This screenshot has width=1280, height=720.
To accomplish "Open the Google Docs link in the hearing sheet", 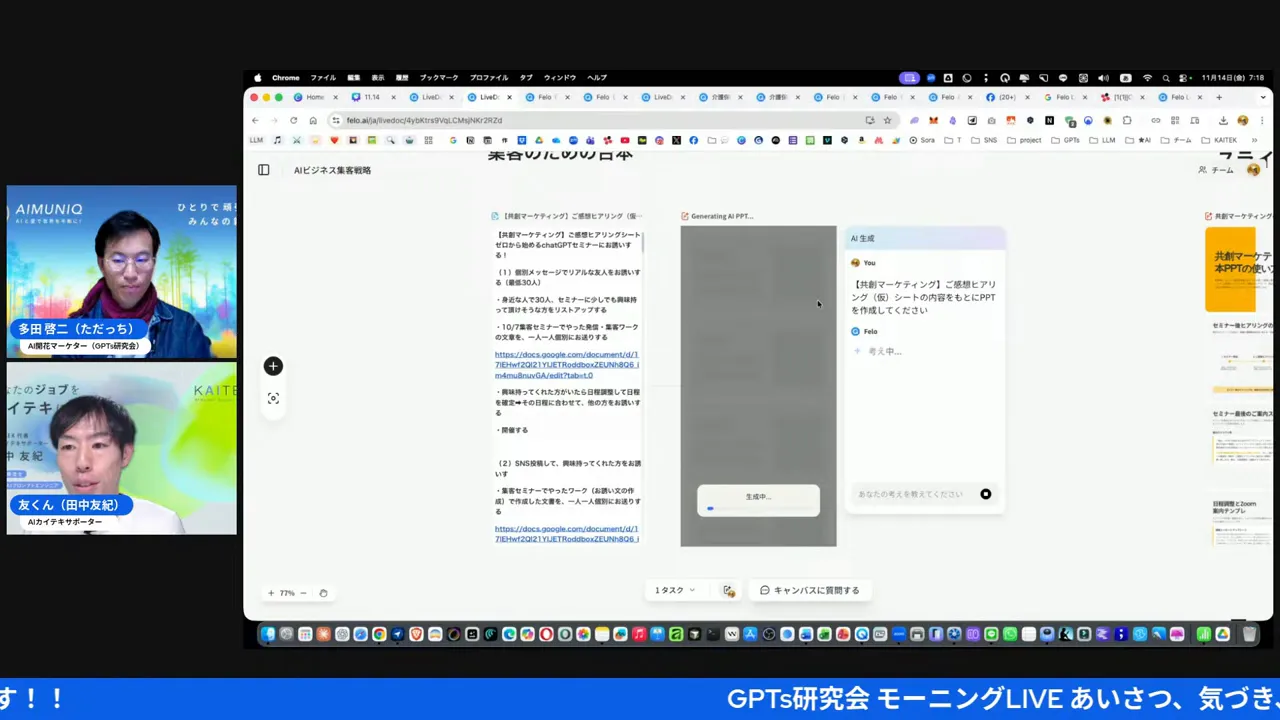I will tap(566, 364).
